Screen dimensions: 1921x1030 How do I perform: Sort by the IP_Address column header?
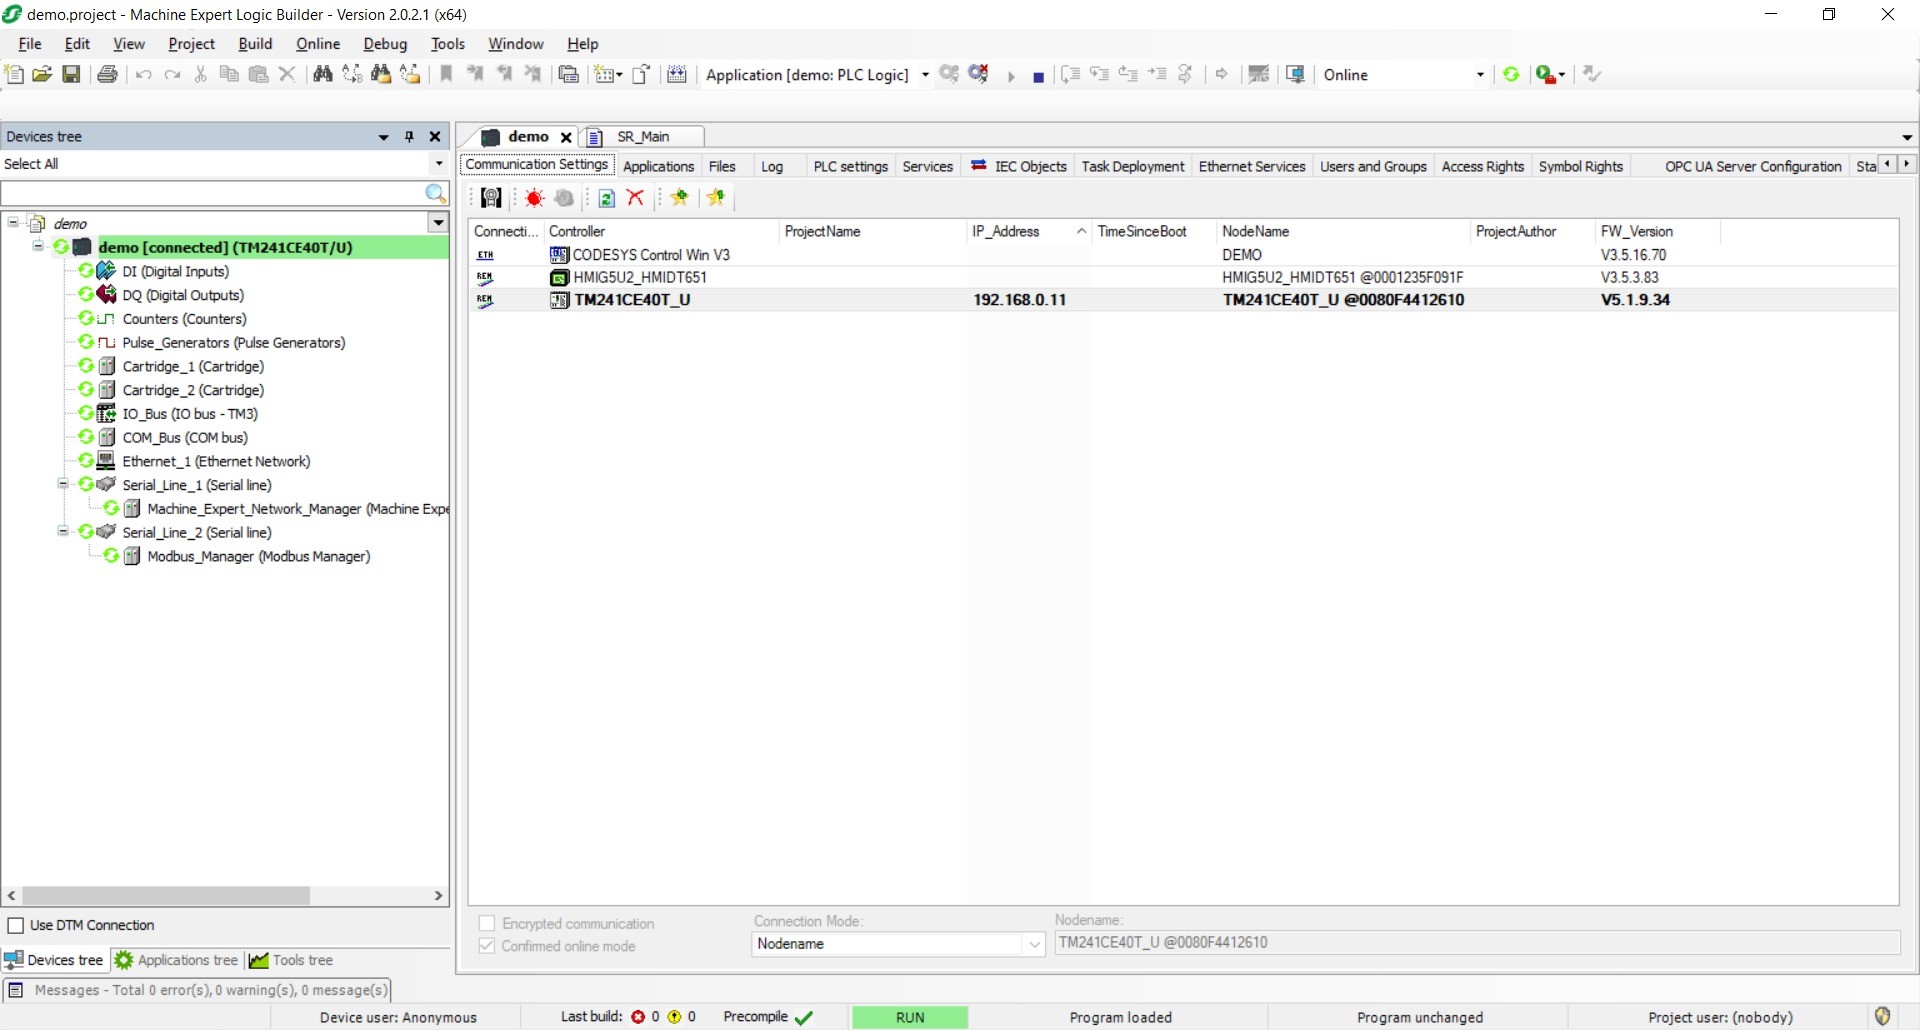[1028, 231]
